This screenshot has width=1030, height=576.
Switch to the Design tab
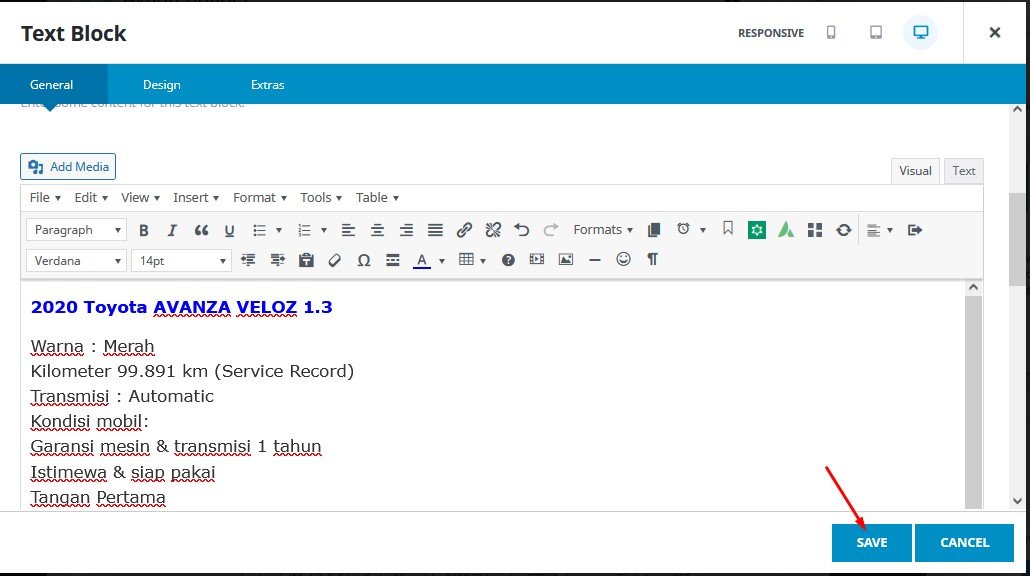pos(162,85)
